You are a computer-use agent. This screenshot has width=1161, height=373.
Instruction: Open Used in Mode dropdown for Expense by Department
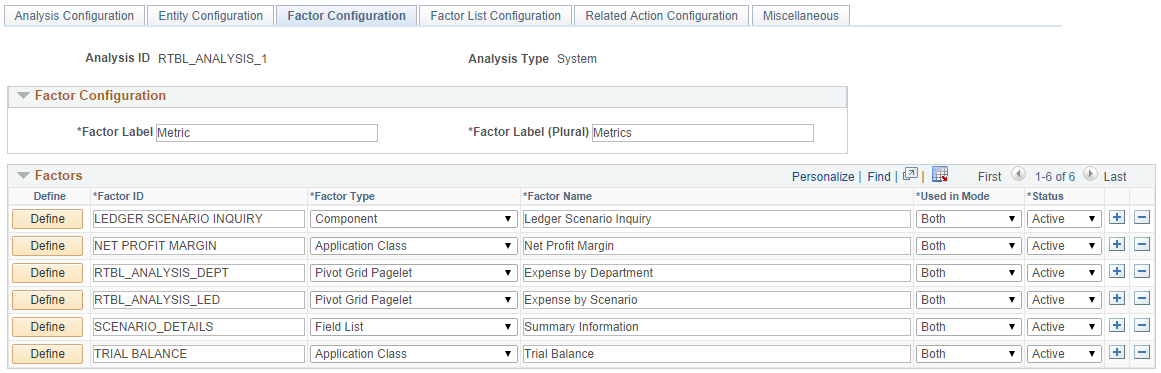coord(969,273)
